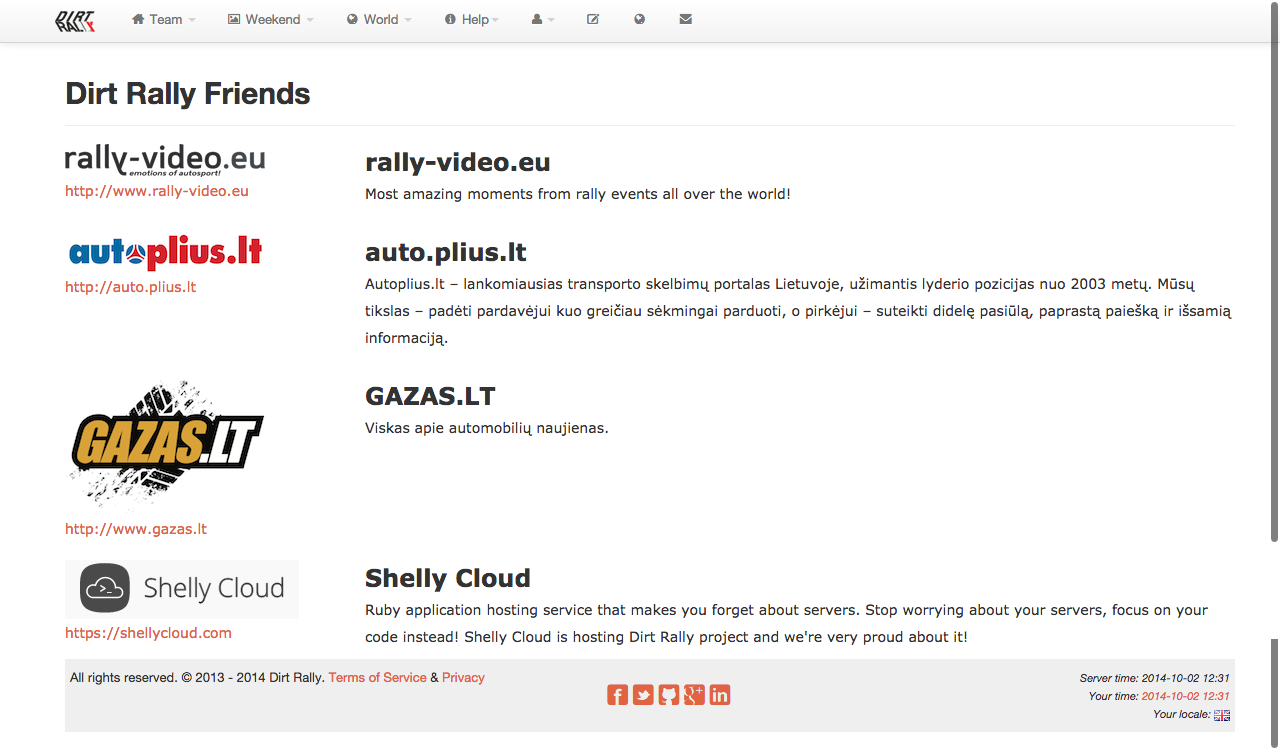Click 'Viskas apie automobilių naujienas.' text

pyautogui.click(x=487, y=428)
